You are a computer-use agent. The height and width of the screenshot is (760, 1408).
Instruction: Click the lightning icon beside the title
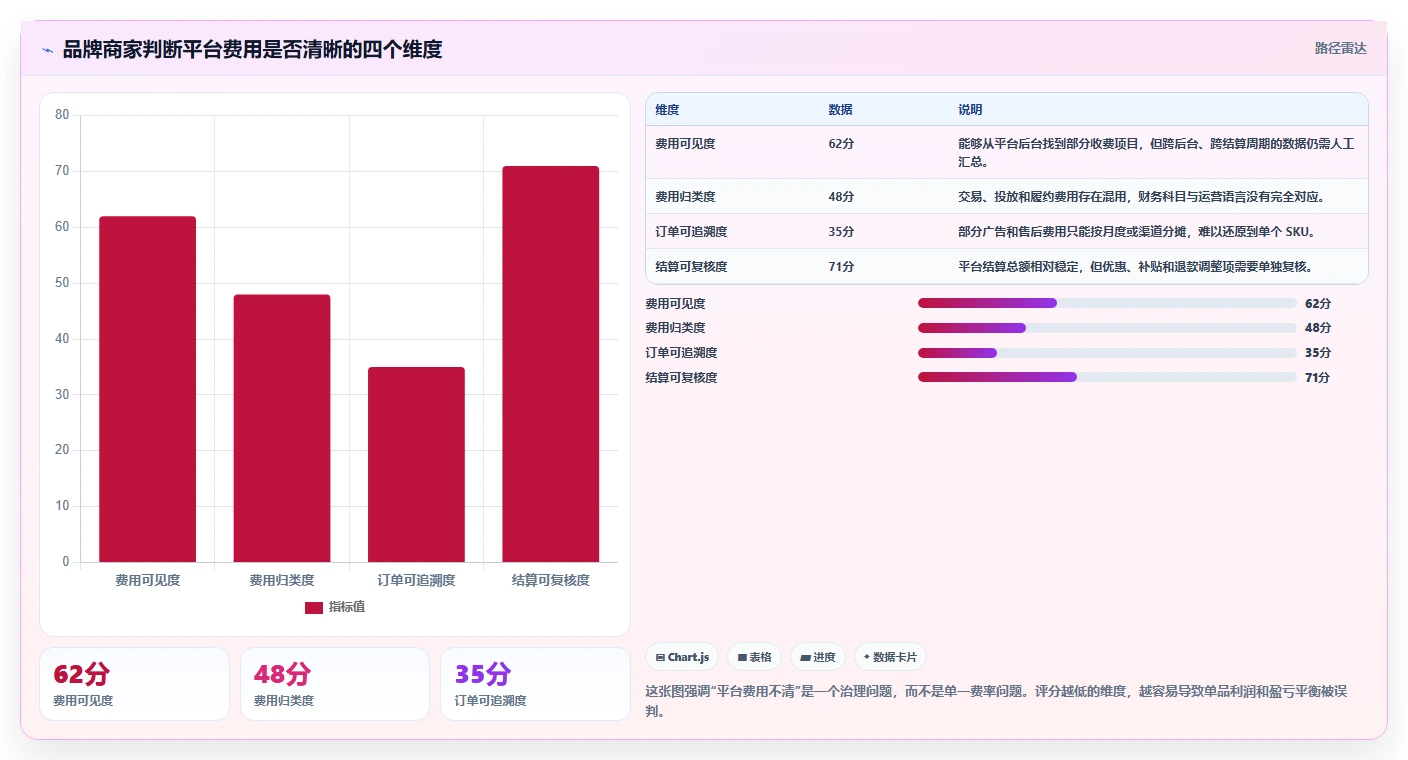48,49
